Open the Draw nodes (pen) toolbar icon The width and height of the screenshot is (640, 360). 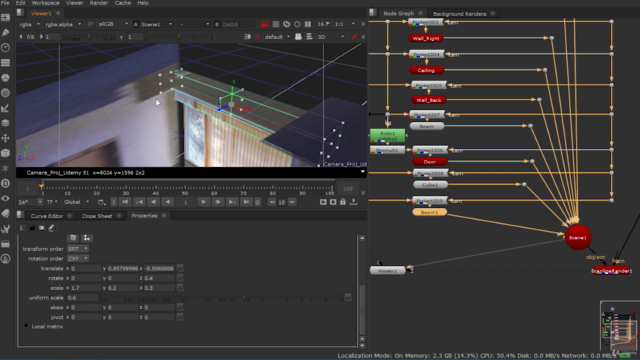5,33
